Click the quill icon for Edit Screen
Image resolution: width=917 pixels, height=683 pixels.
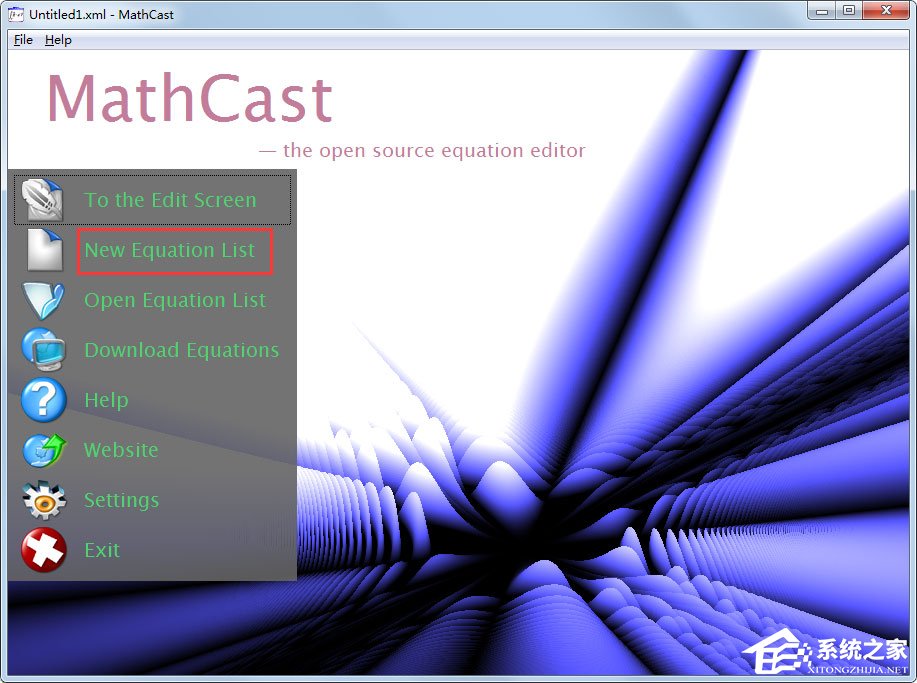[43, 200]
